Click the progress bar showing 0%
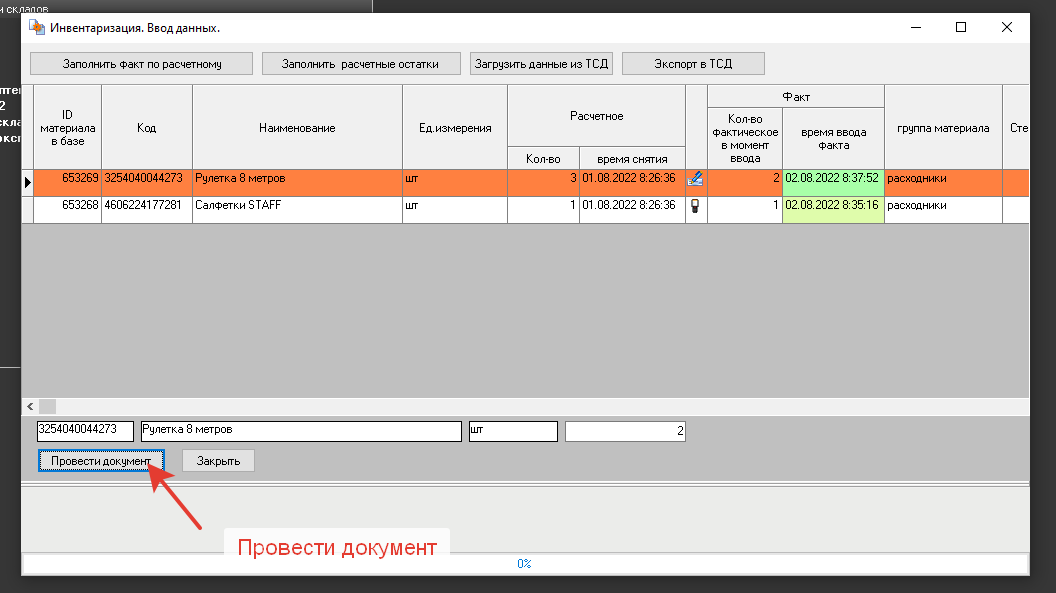 point(525,564)
